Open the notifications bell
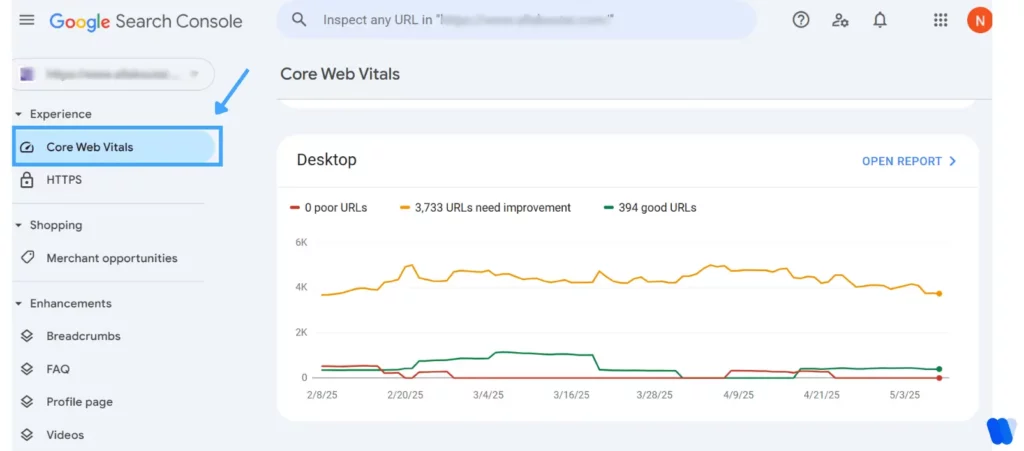The width and height of the screenshot is (1024, 451). [880, 20]
